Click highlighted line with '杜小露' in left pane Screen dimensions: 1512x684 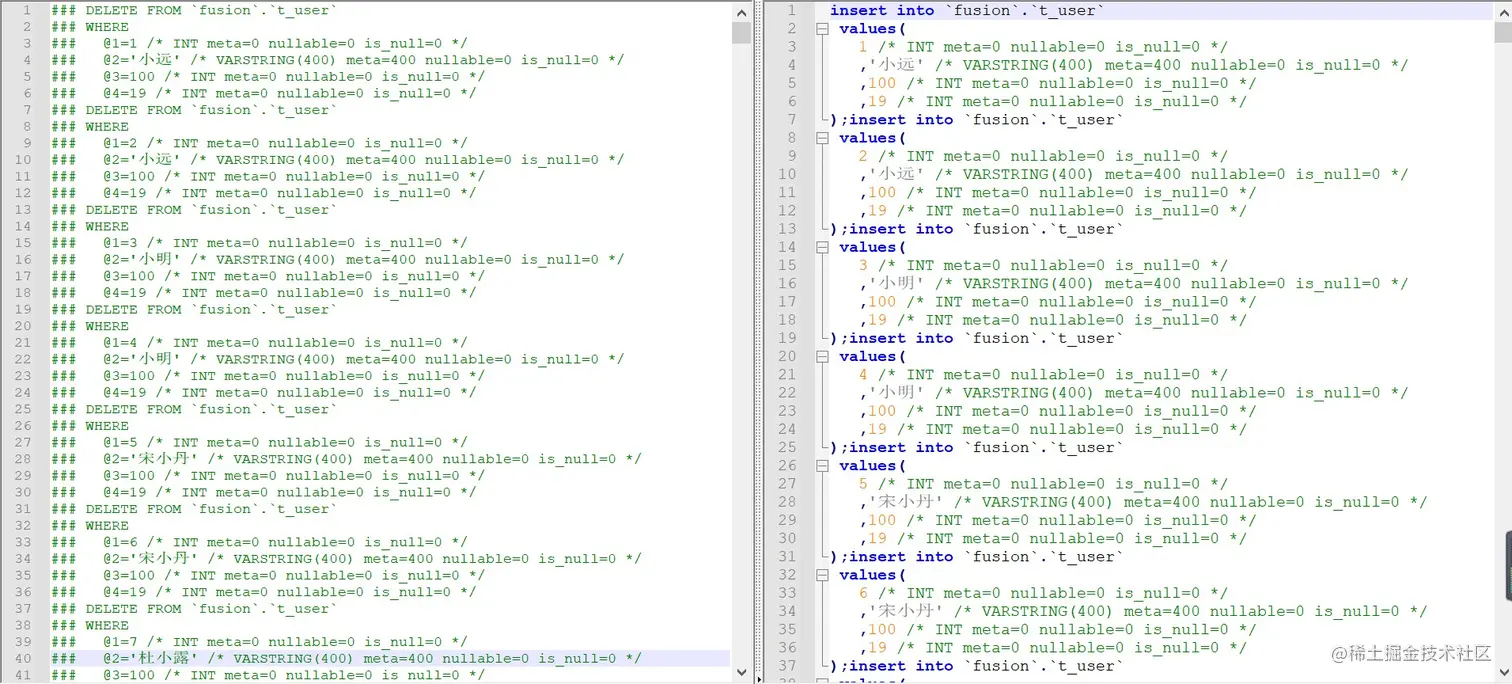pos(388,658)
